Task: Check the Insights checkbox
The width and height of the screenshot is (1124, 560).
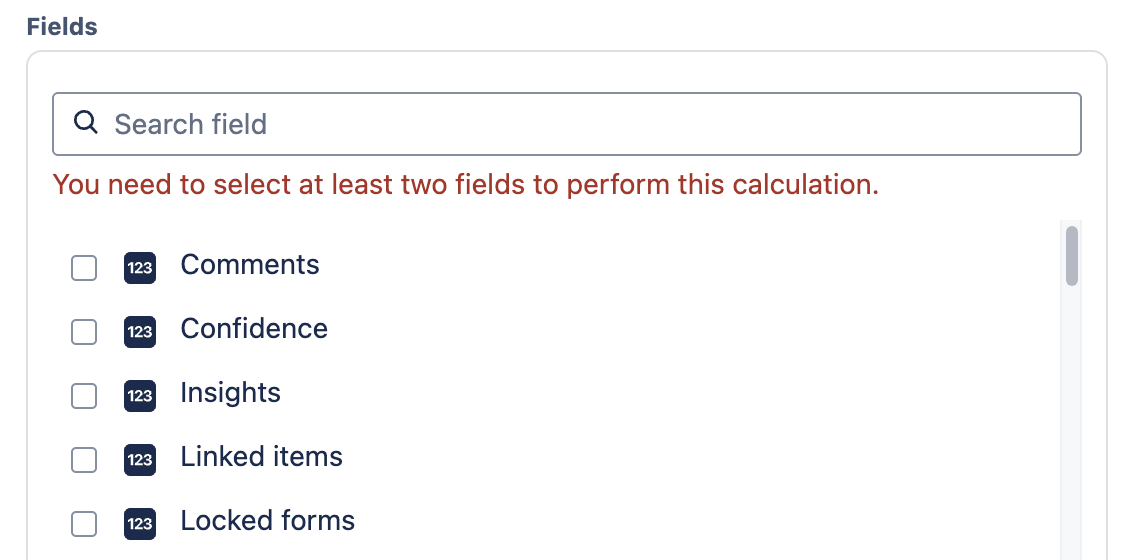Action: (x=84, y=396)
